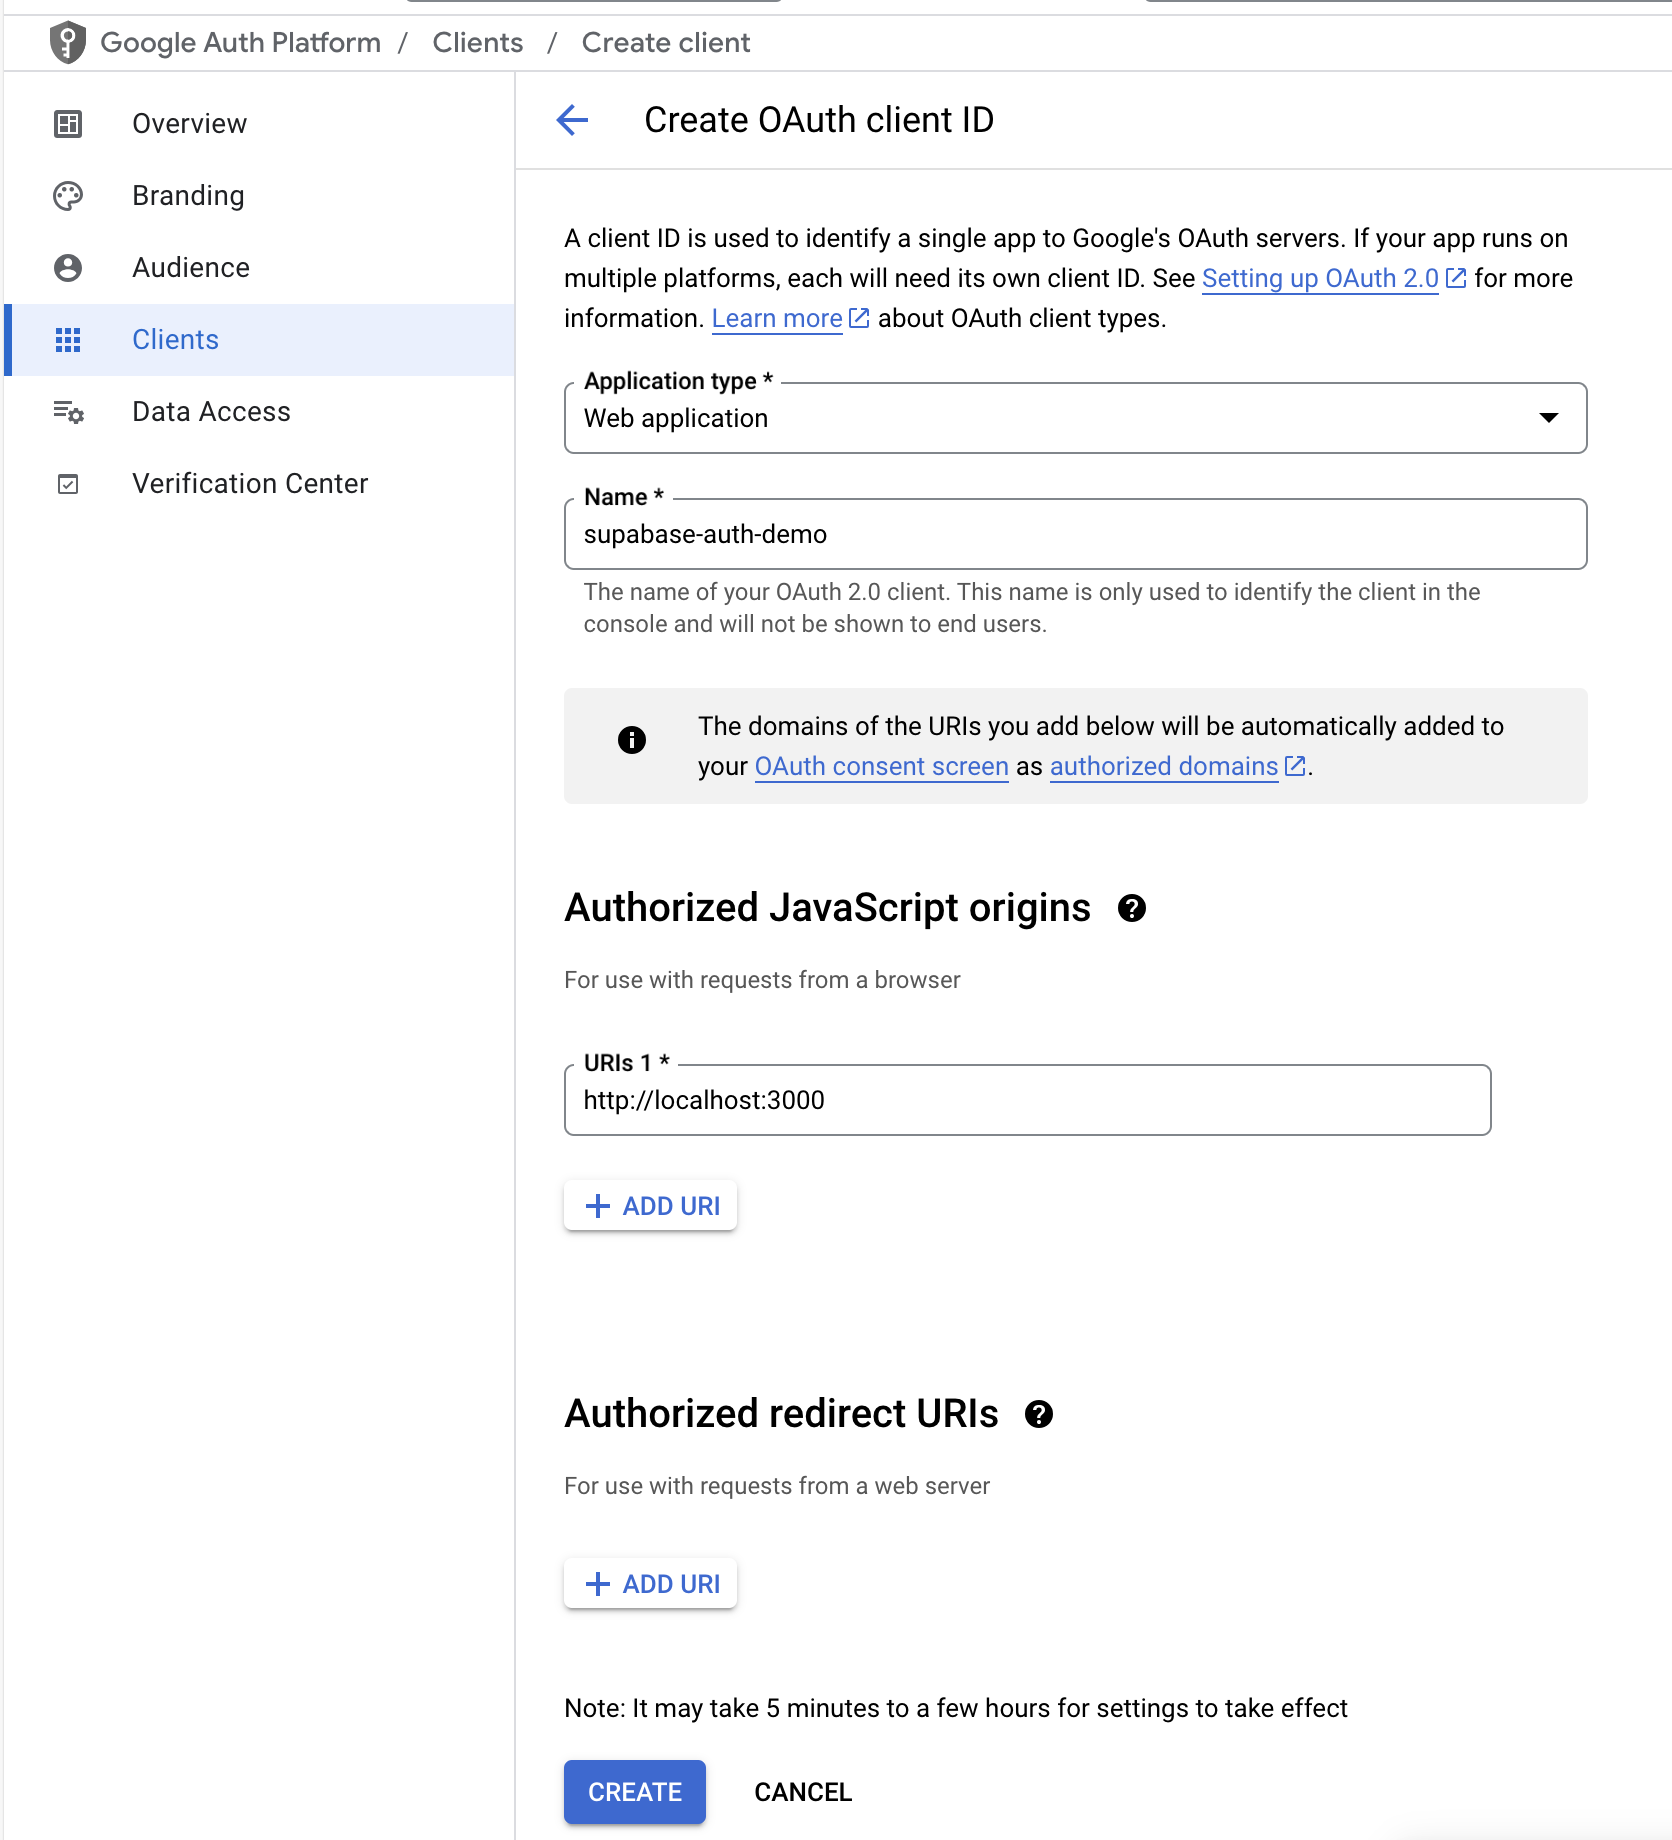Click the Google Auth Platform shield icon

click(x=68, y=42)
